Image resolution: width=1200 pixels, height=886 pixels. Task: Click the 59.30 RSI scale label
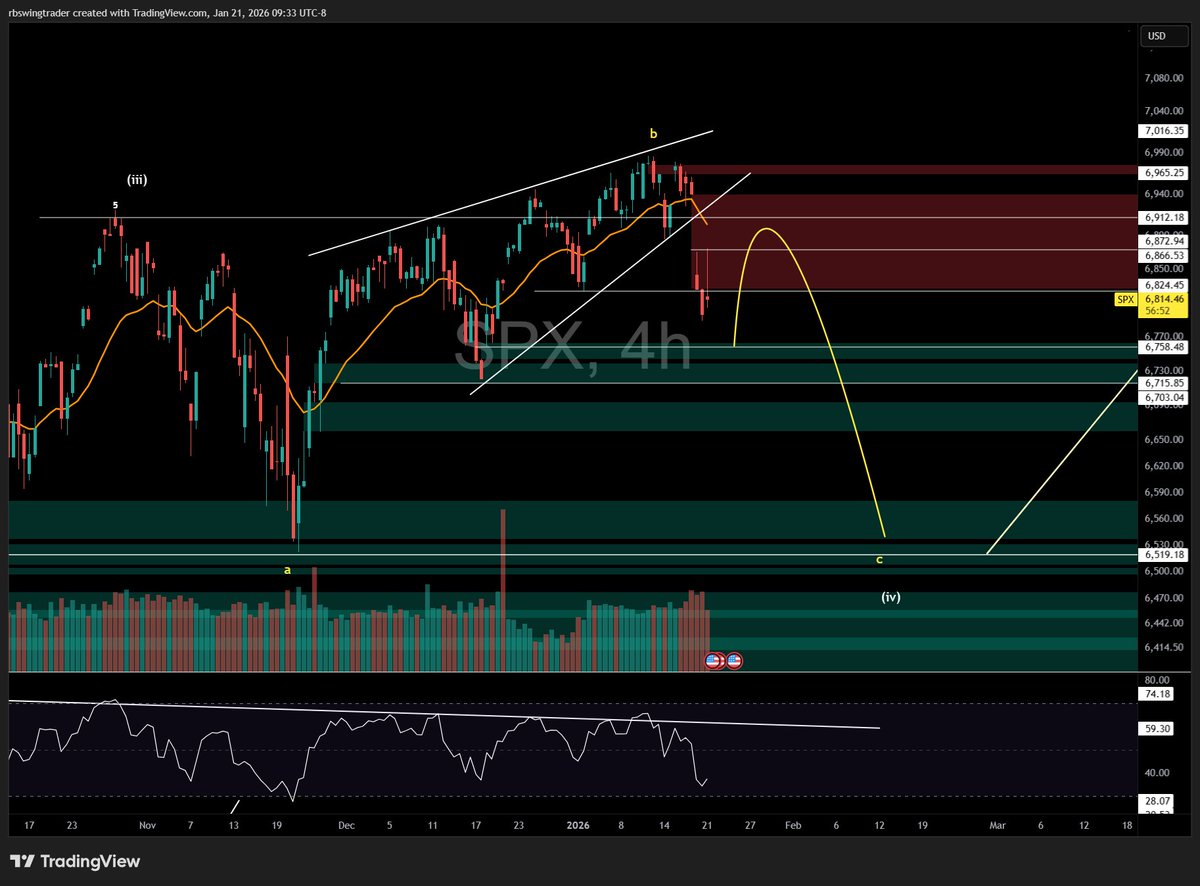tap(1159, 729)
